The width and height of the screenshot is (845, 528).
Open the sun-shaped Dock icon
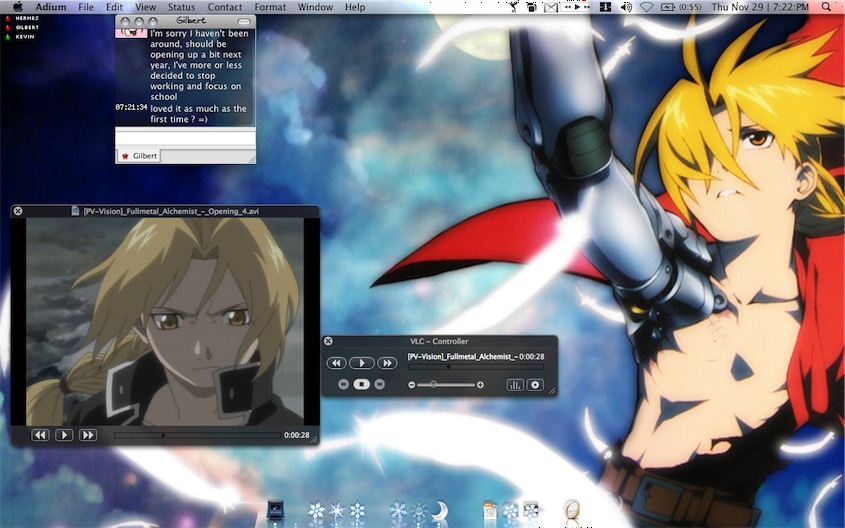point(419,511)
